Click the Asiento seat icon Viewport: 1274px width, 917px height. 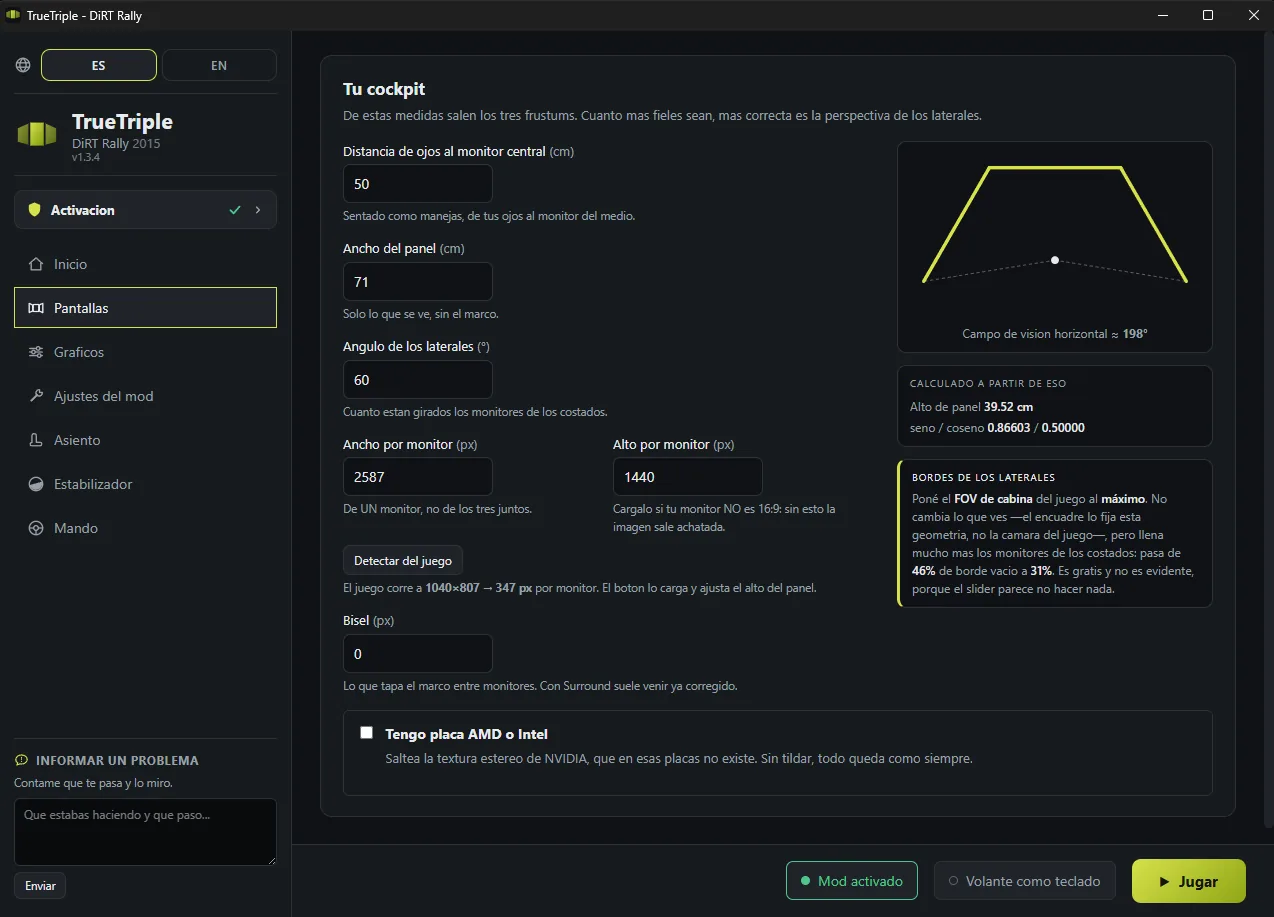click(x=36, y=440)
